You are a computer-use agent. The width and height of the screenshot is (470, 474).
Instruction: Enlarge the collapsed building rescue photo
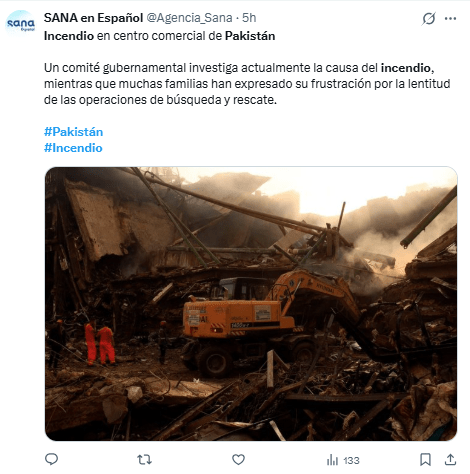tap(251, 304)
